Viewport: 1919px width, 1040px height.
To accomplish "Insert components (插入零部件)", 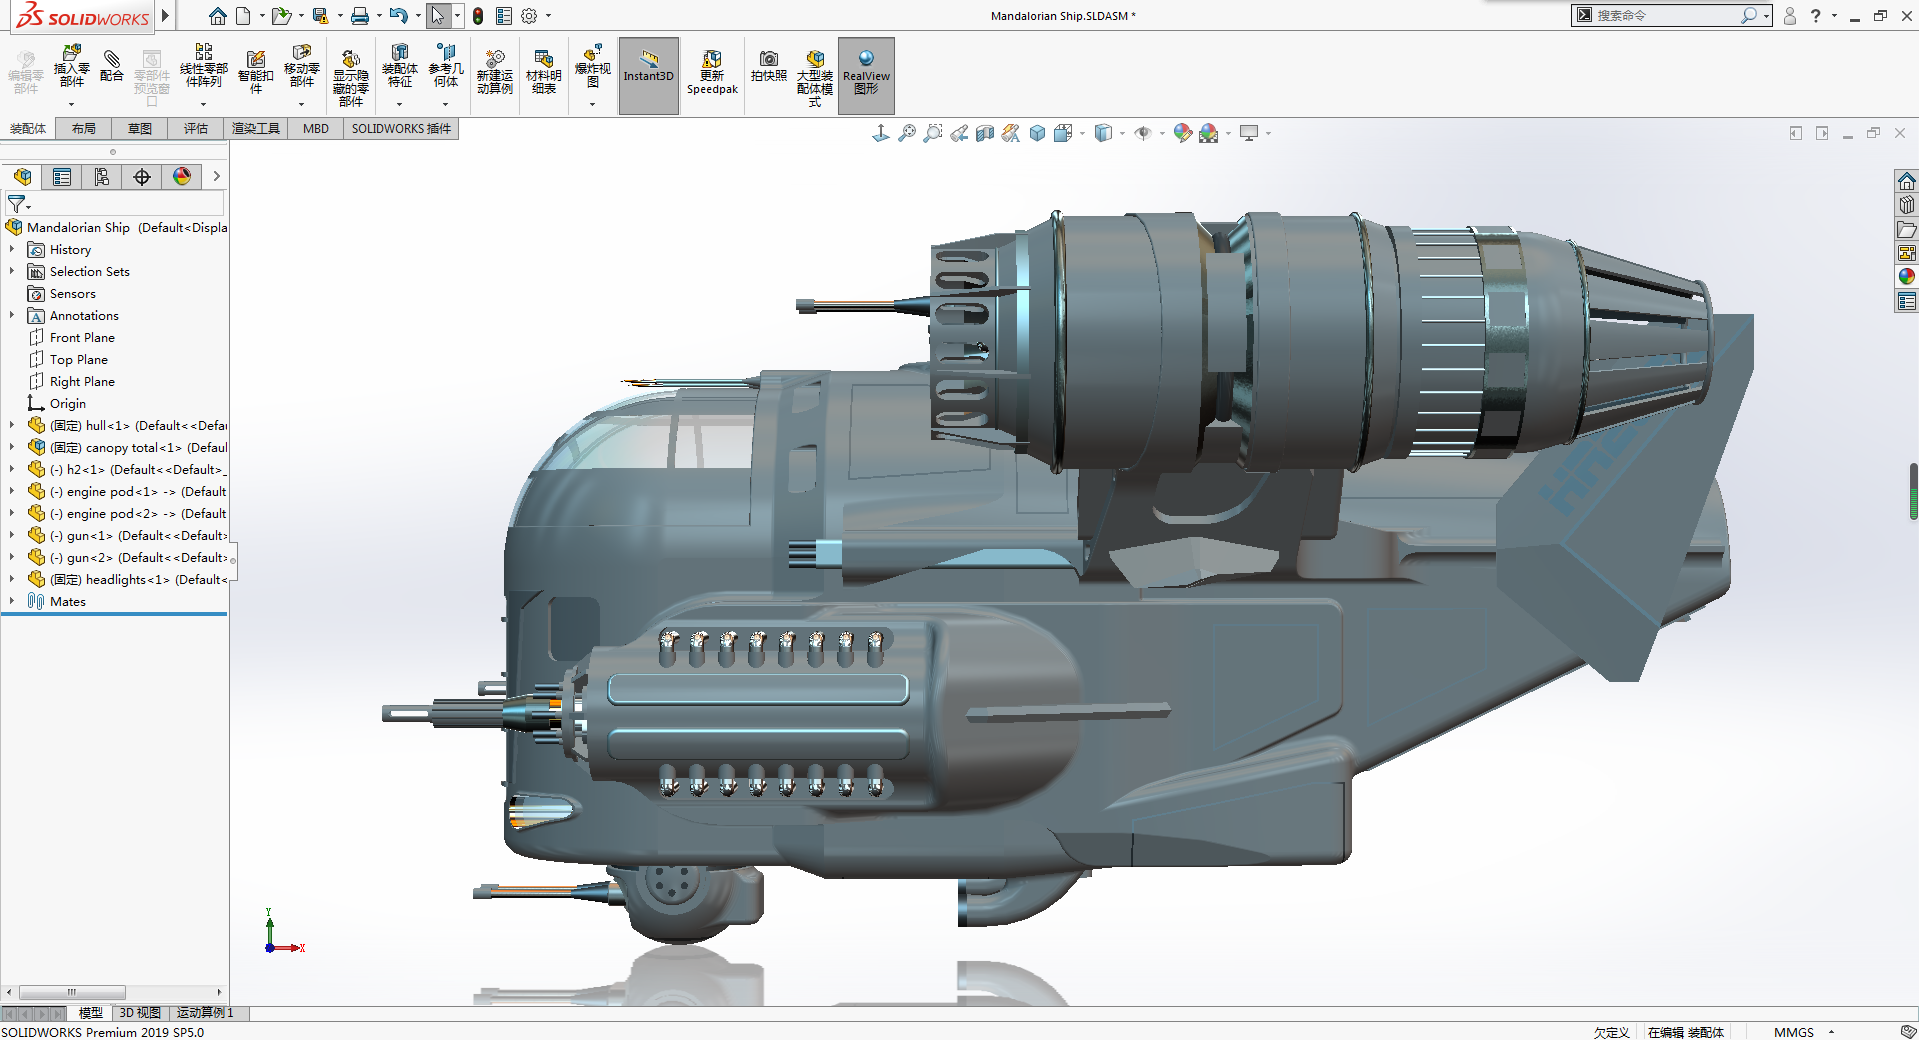I will [x=71, y=67].
